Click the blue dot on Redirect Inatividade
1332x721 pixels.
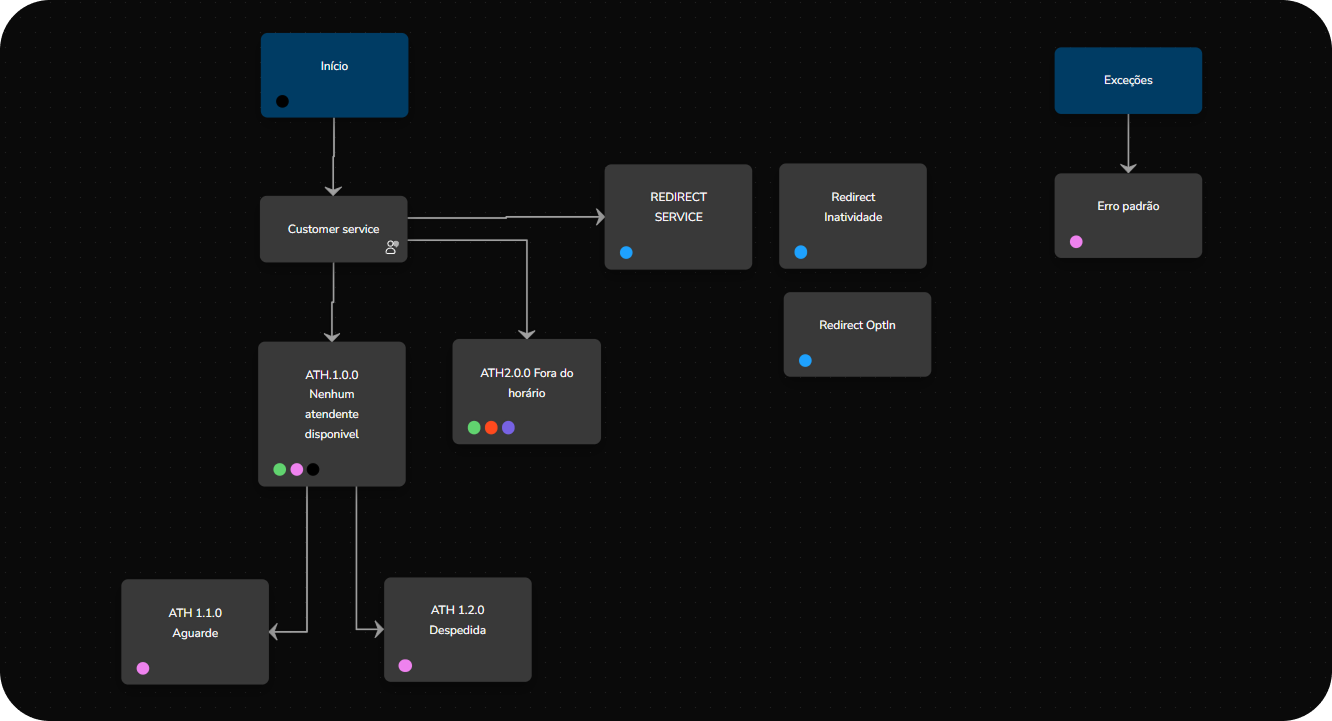801,253
